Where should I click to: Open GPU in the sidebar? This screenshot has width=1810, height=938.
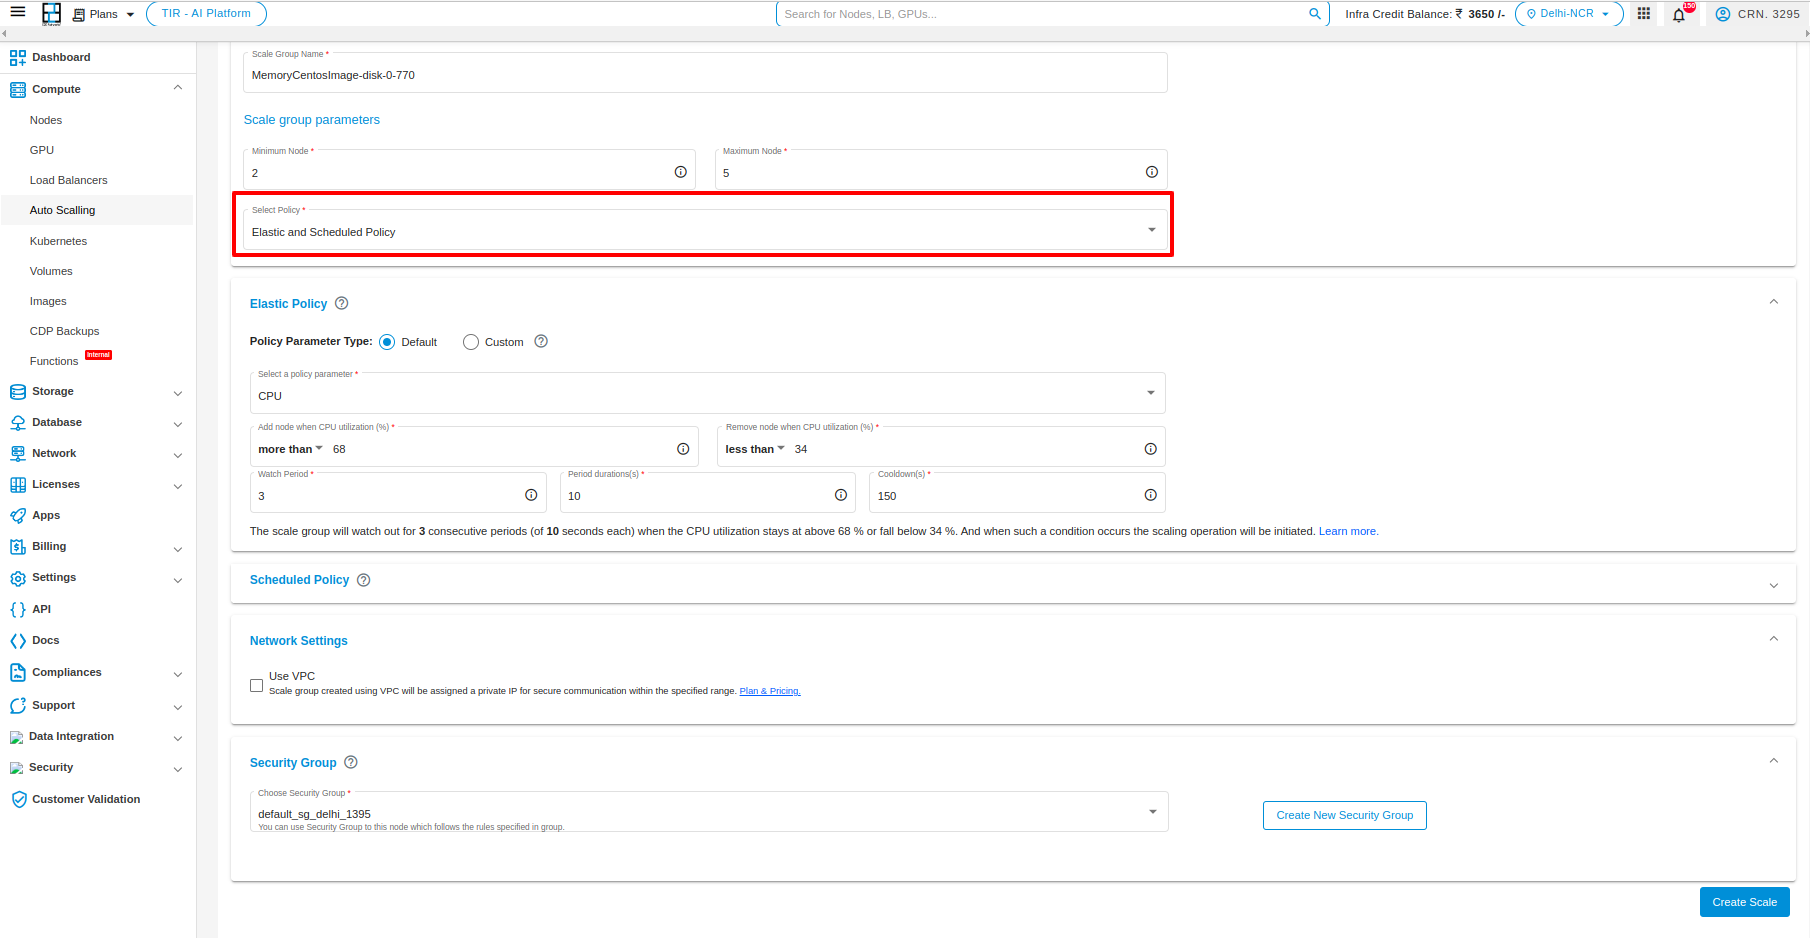[42, 150]
